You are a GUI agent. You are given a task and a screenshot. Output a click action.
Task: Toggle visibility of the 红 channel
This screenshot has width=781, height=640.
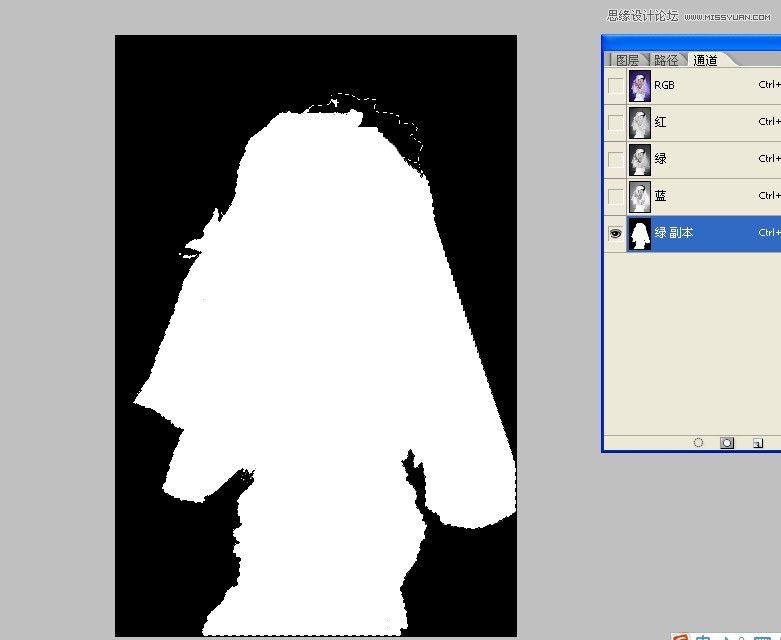[x=616, y=123]
